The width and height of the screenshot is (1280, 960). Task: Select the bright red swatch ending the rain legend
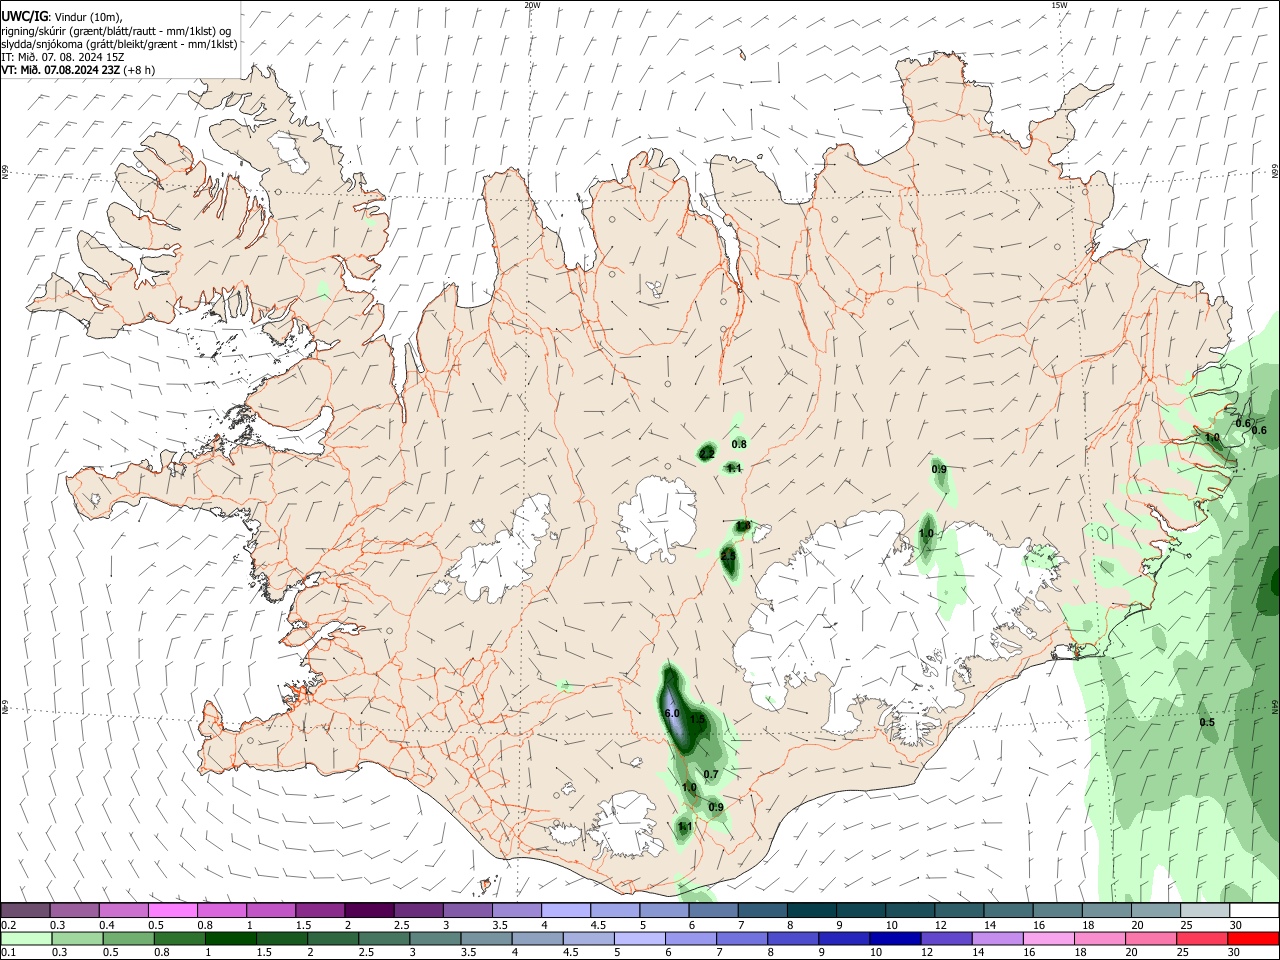(1254, 938)
